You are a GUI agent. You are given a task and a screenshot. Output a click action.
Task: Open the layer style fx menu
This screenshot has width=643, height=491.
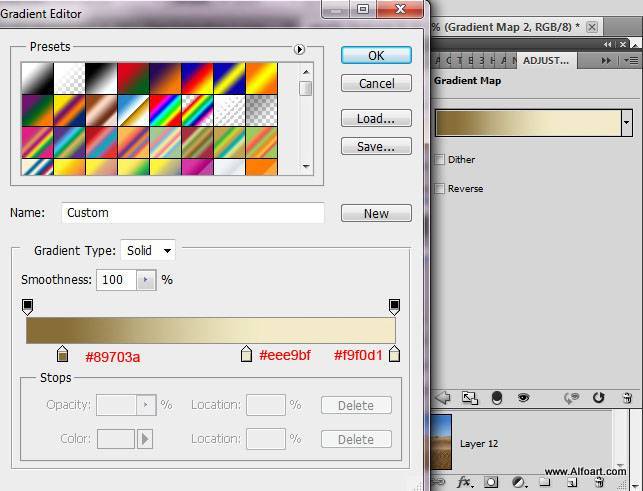click(465, 481)
